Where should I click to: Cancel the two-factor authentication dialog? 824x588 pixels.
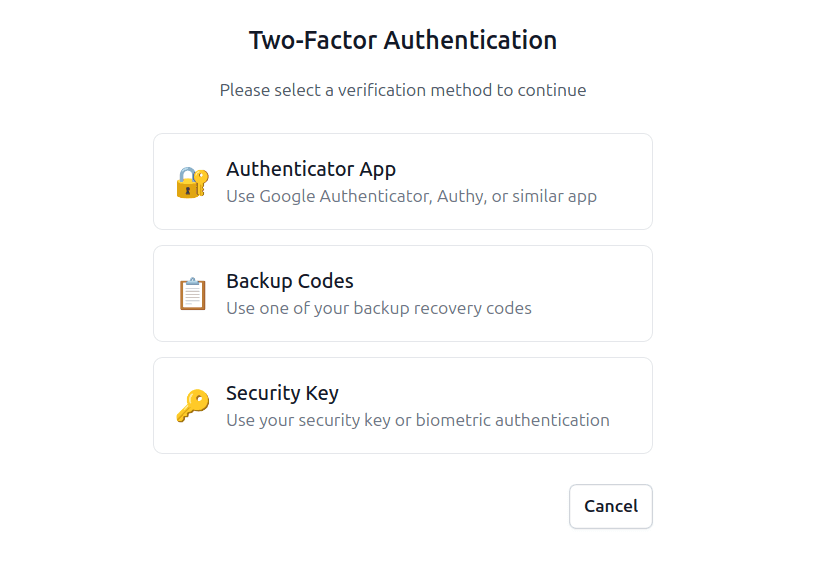611,507
